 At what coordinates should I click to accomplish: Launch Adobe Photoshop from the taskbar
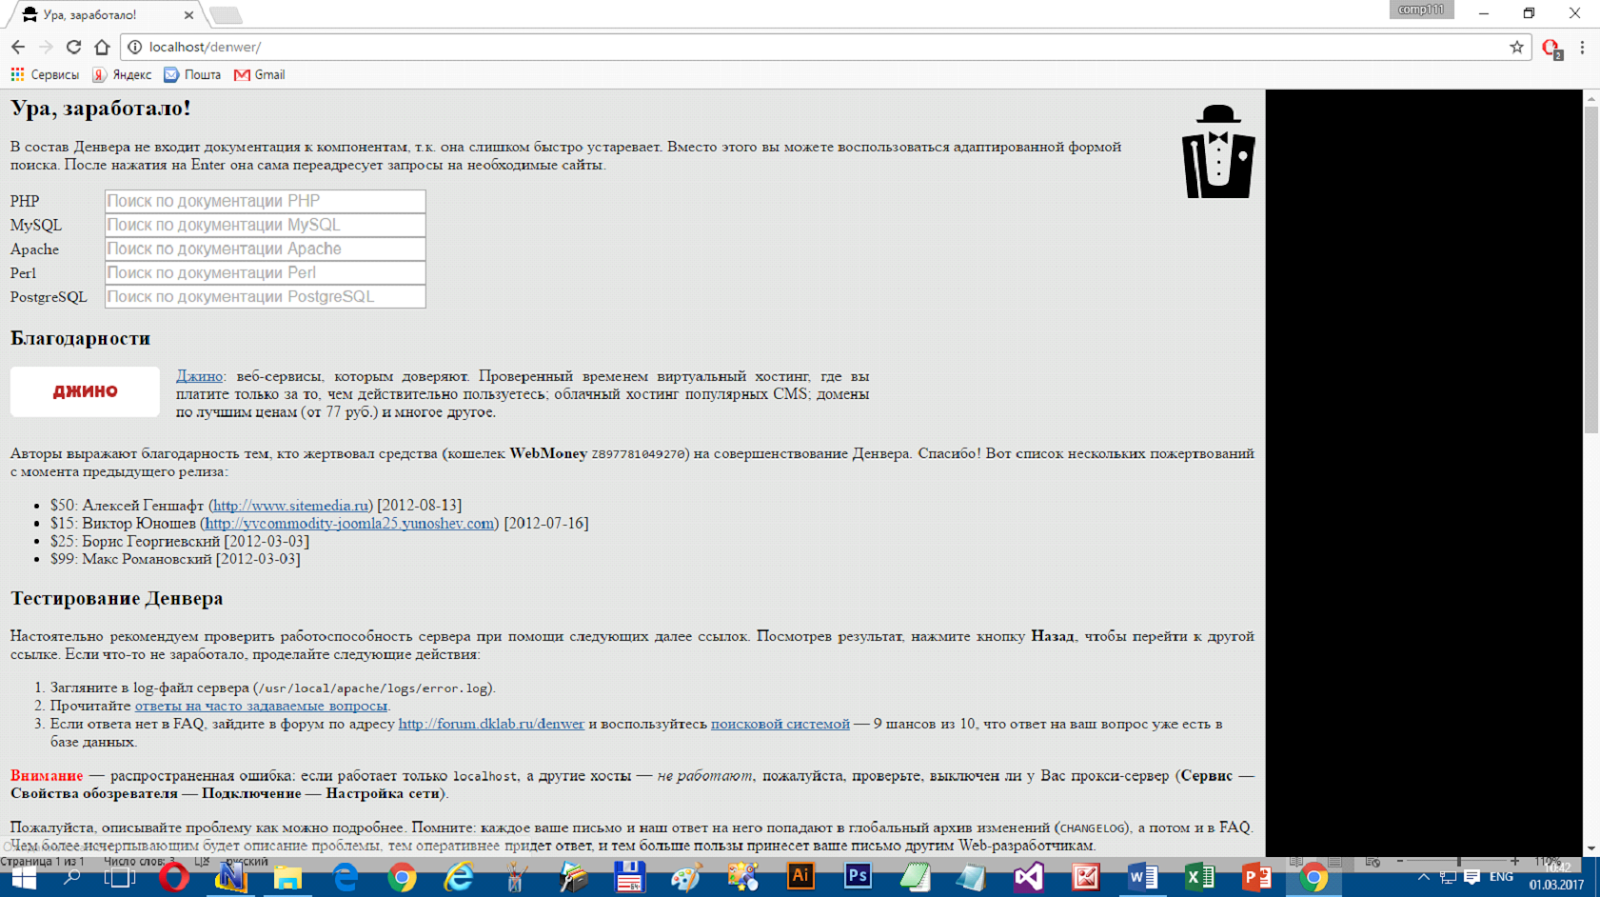point(857,877)
